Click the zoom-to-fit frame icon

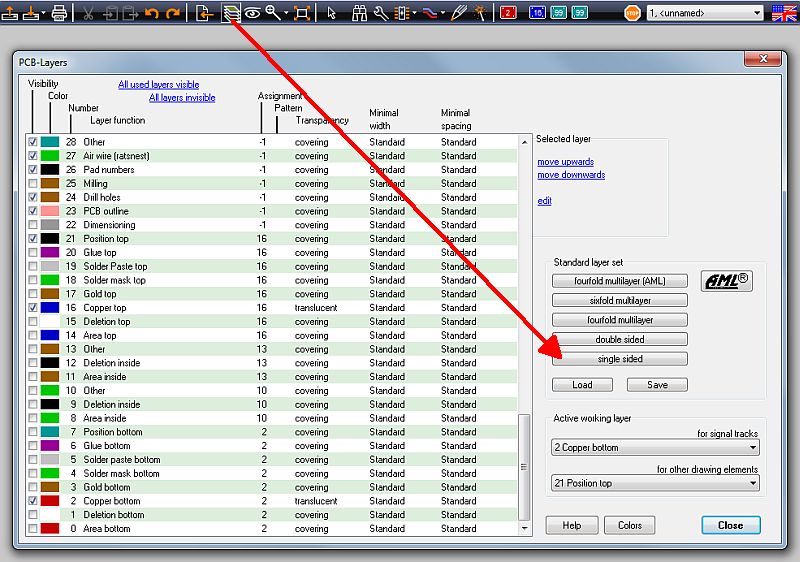(302, 13)
